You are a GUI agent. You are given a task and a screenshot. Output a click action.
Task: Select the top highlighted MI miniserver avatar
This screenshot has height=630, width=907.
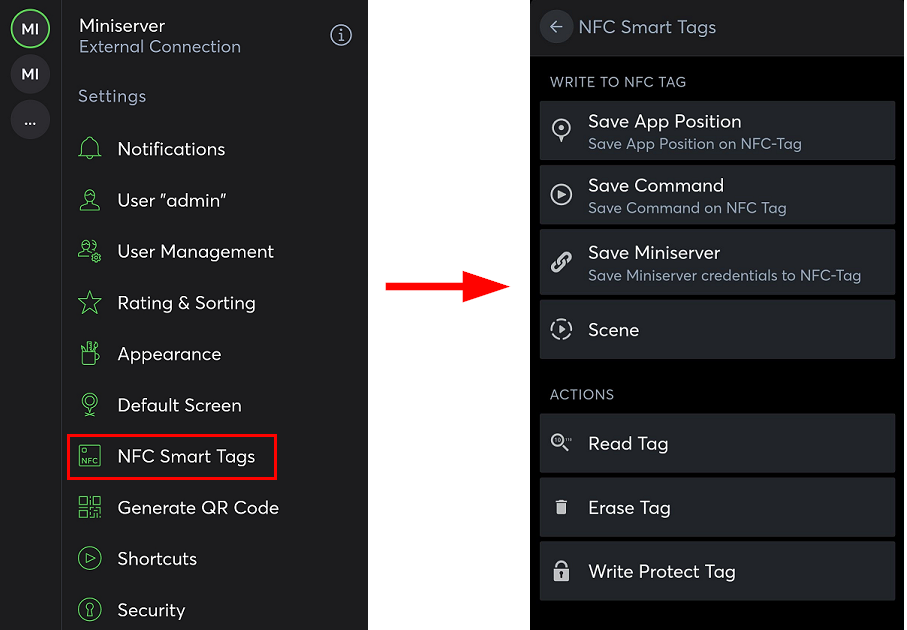(30, 29)
